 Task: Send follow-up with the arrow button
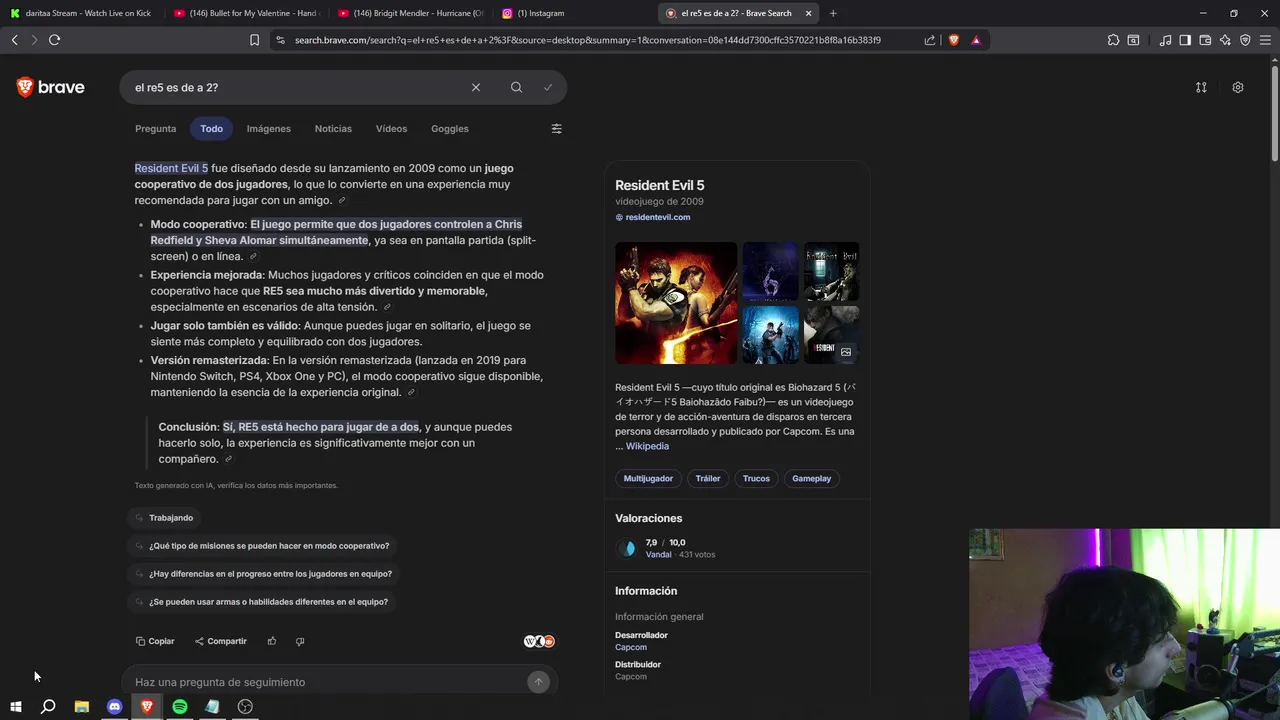538,682
